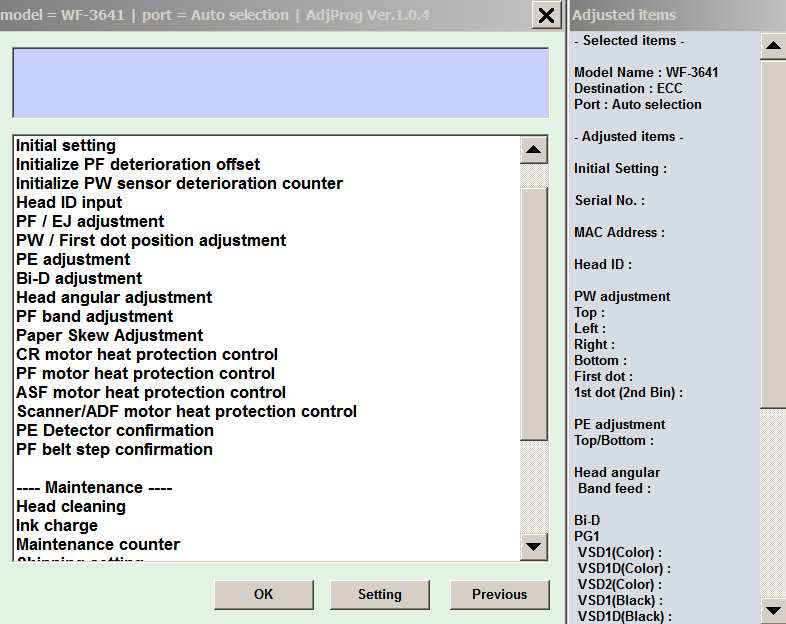Screen dimensions: 786x624
Task: Click Bottom label under PW adjustment
Action: [601, 361]
